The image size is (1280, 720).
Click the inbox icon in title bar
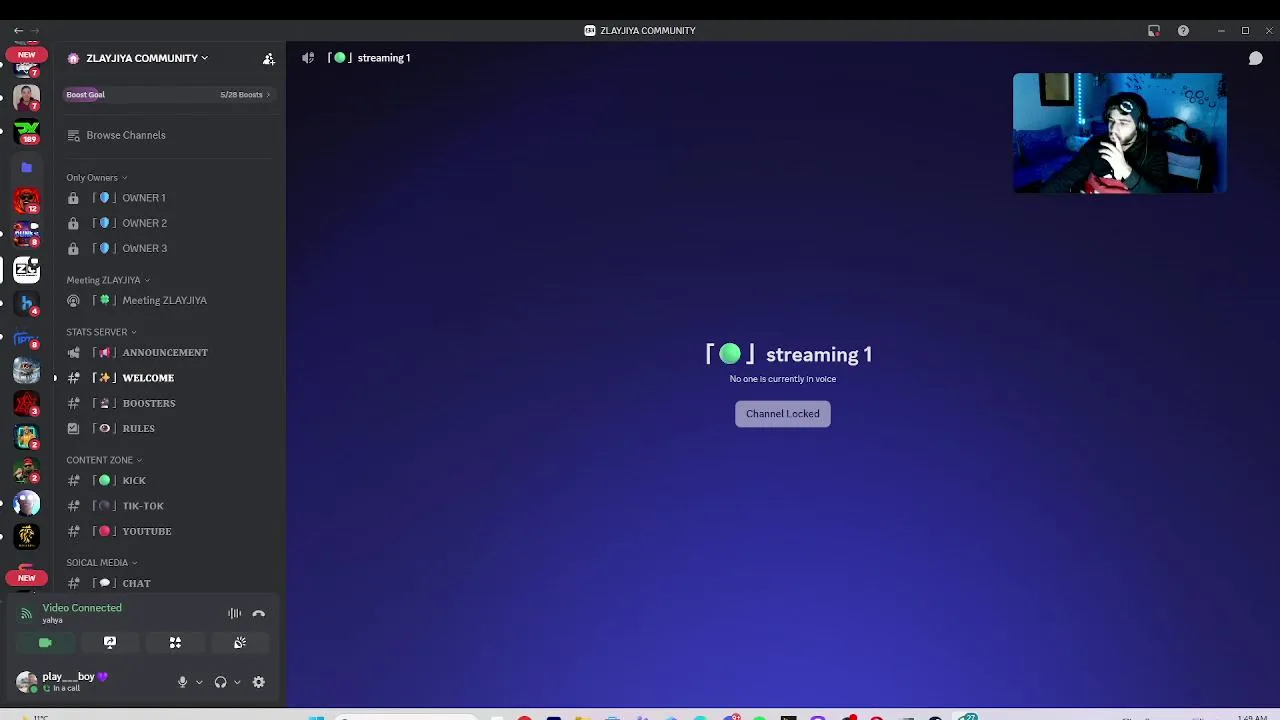(1154, 31)
